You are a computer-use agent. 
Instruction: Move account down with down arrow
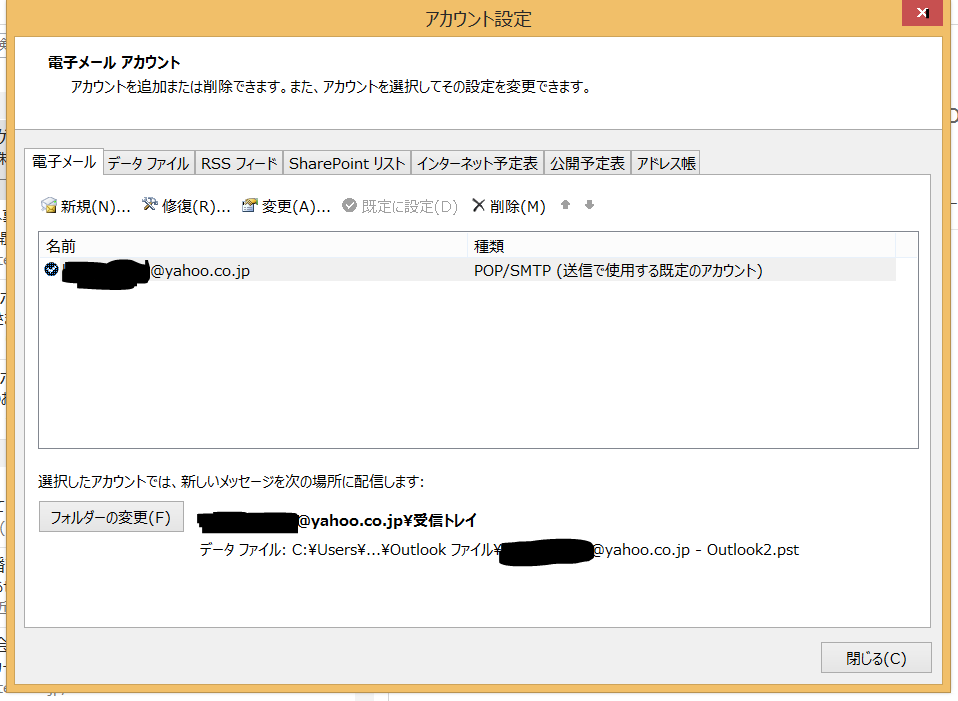click(x=590, y=205)
